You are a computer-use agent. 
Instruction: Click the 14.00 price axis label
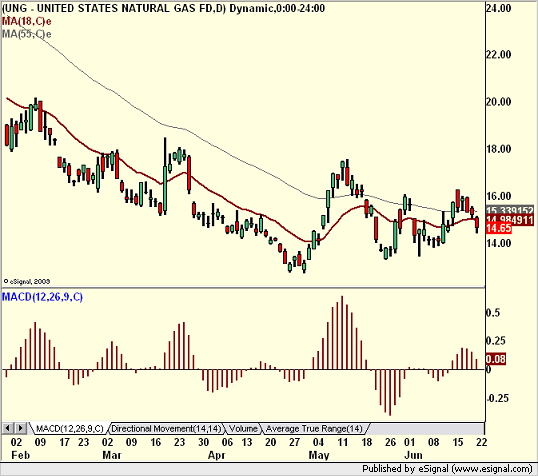click(x=498, y=243)
